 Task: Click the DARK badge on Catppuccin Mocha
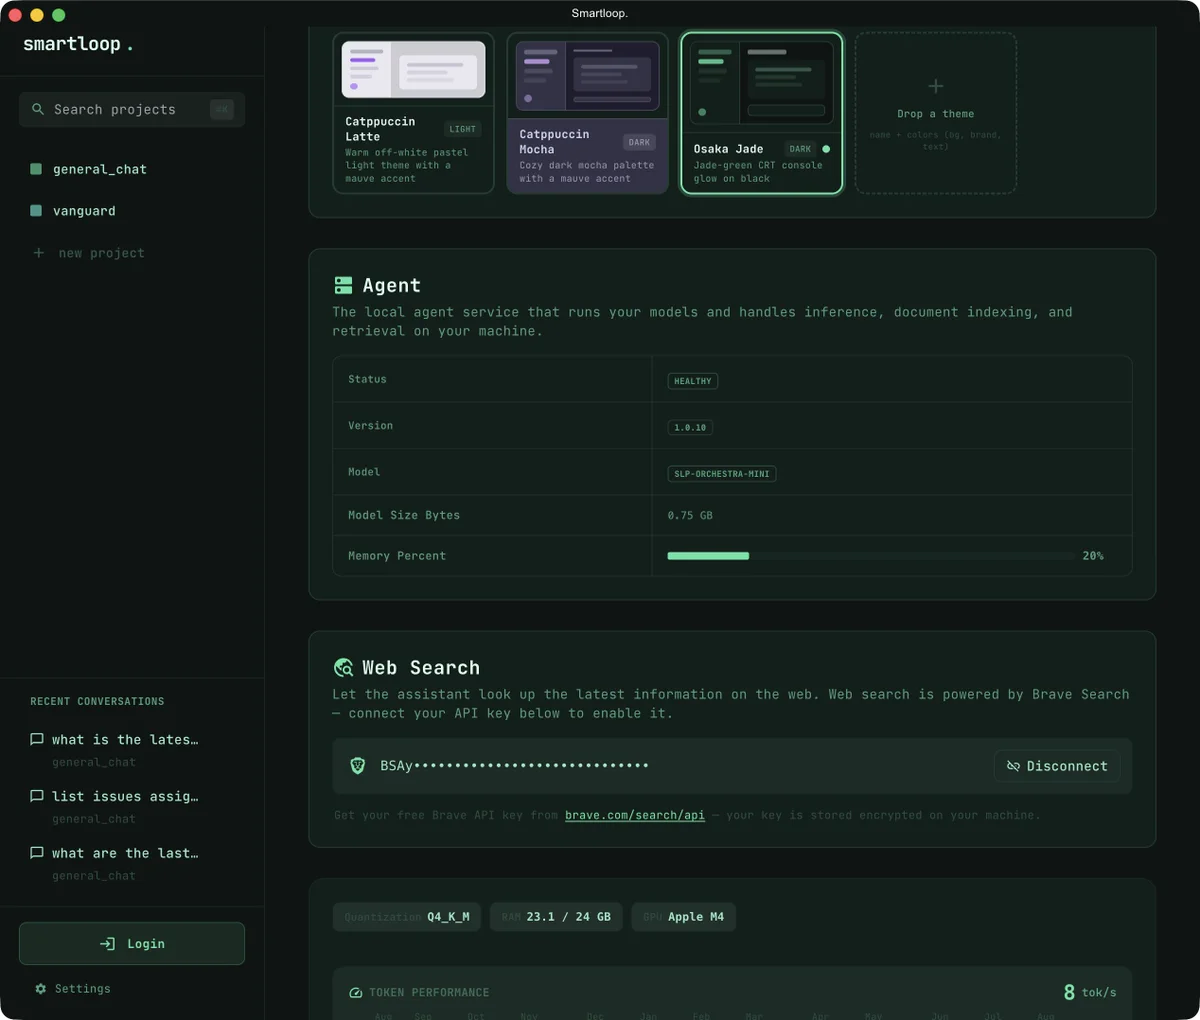point(639,142)
